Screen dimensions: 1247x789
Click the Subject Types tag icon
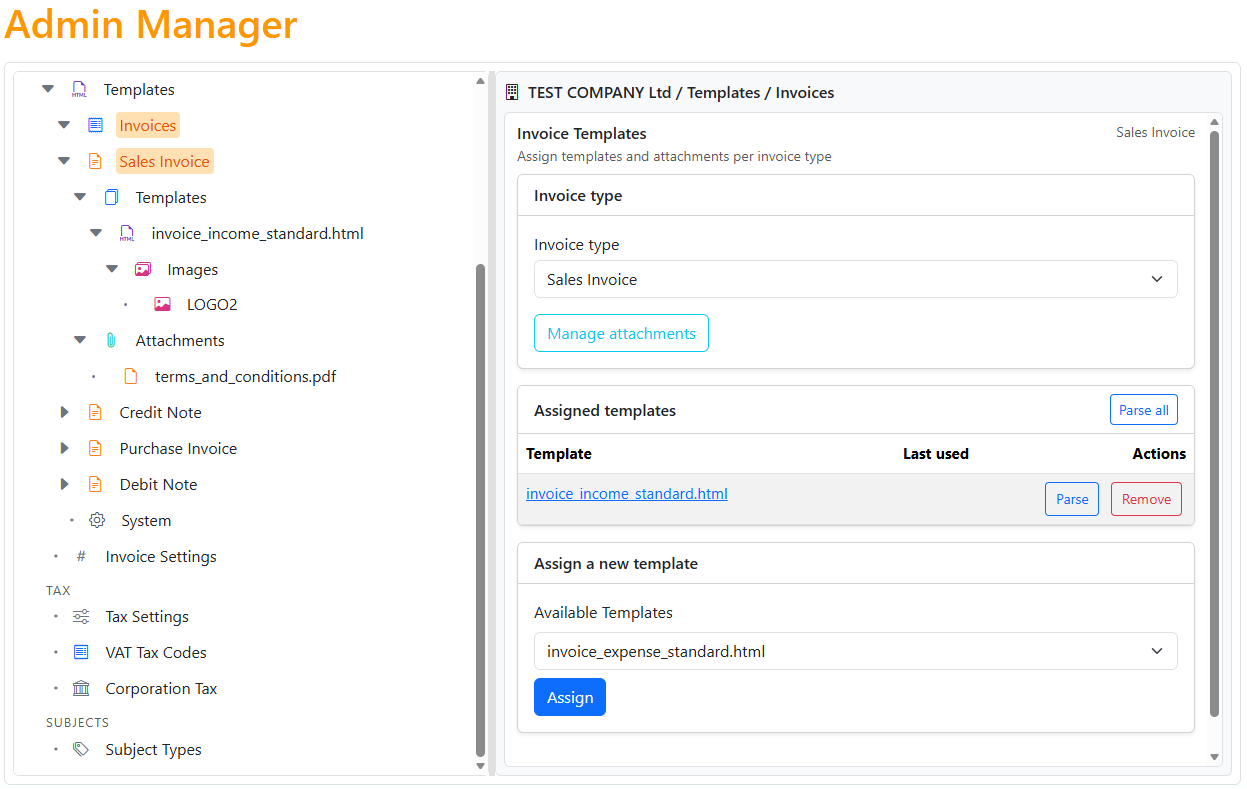[80, 749]
